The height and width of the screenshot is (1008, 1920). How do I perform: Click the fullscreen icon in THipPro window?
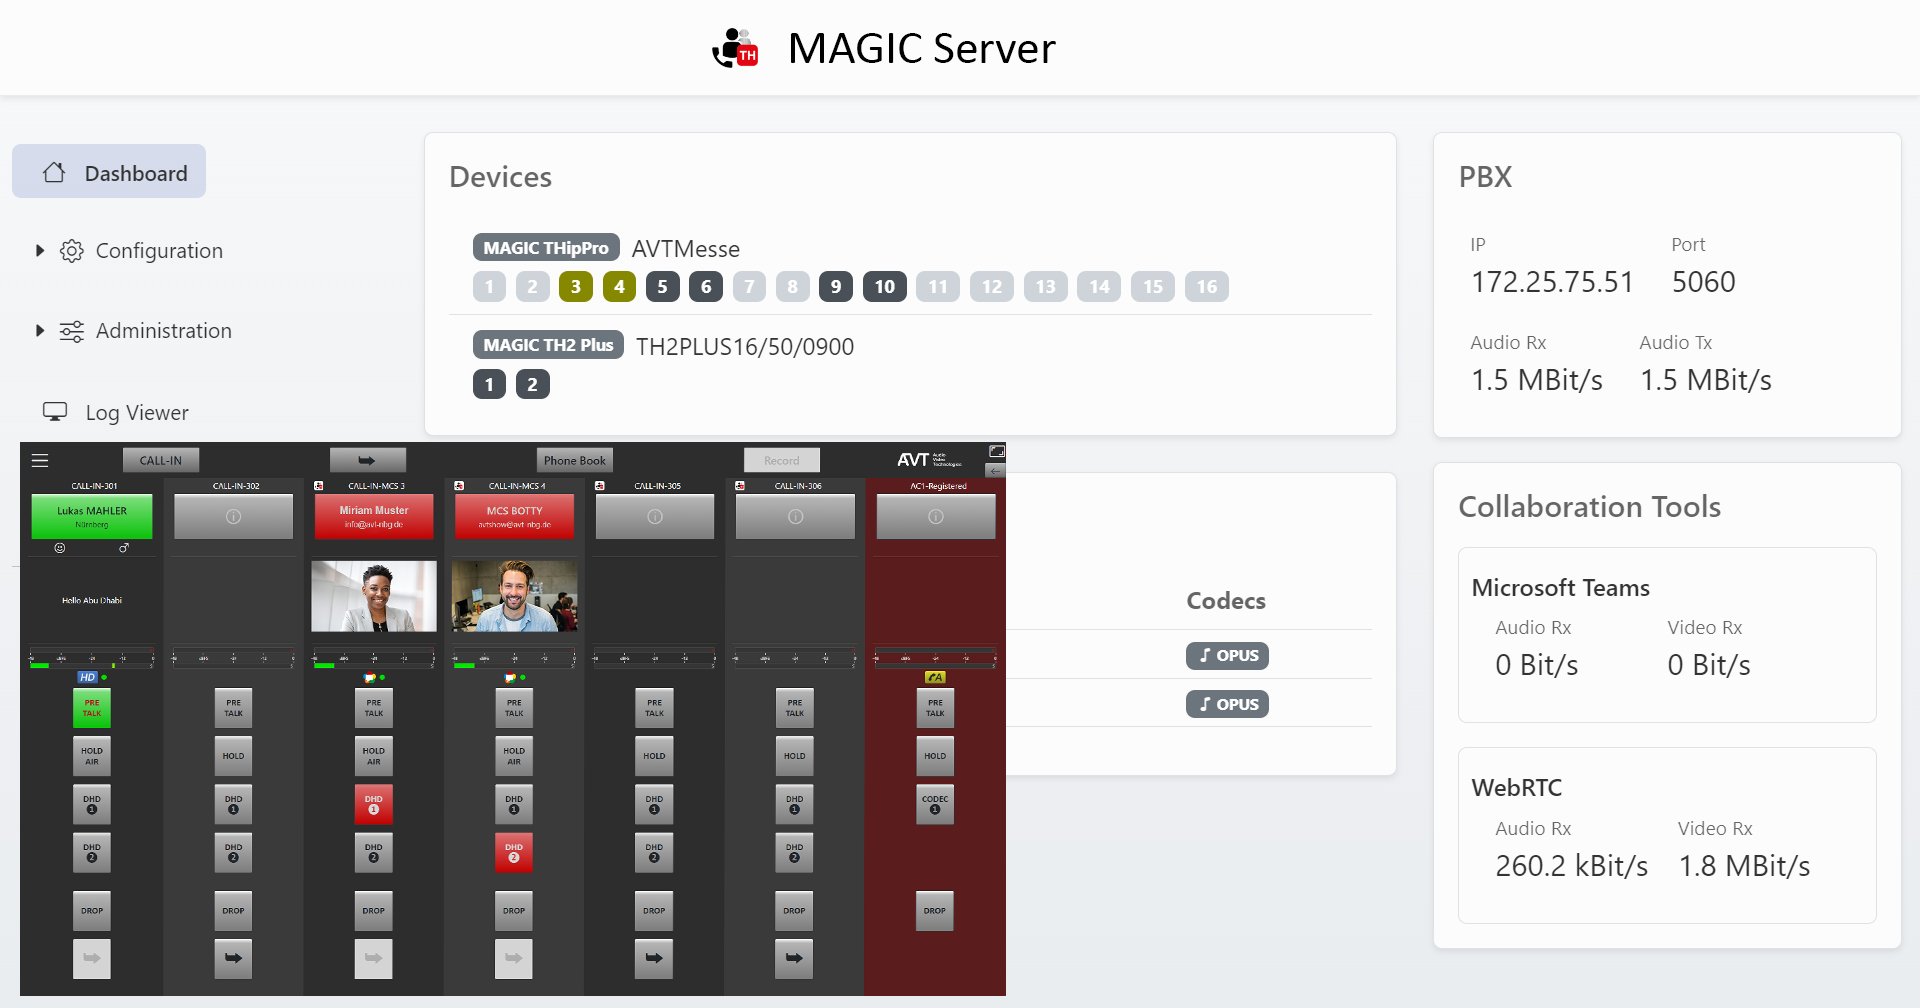(x=996, y=452)
